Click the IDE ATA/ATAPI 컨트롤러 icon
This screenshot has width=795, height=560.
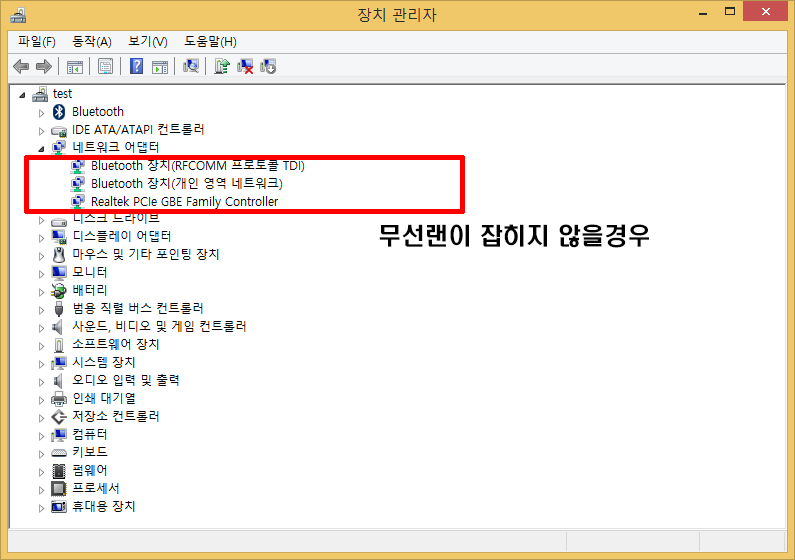59,130
